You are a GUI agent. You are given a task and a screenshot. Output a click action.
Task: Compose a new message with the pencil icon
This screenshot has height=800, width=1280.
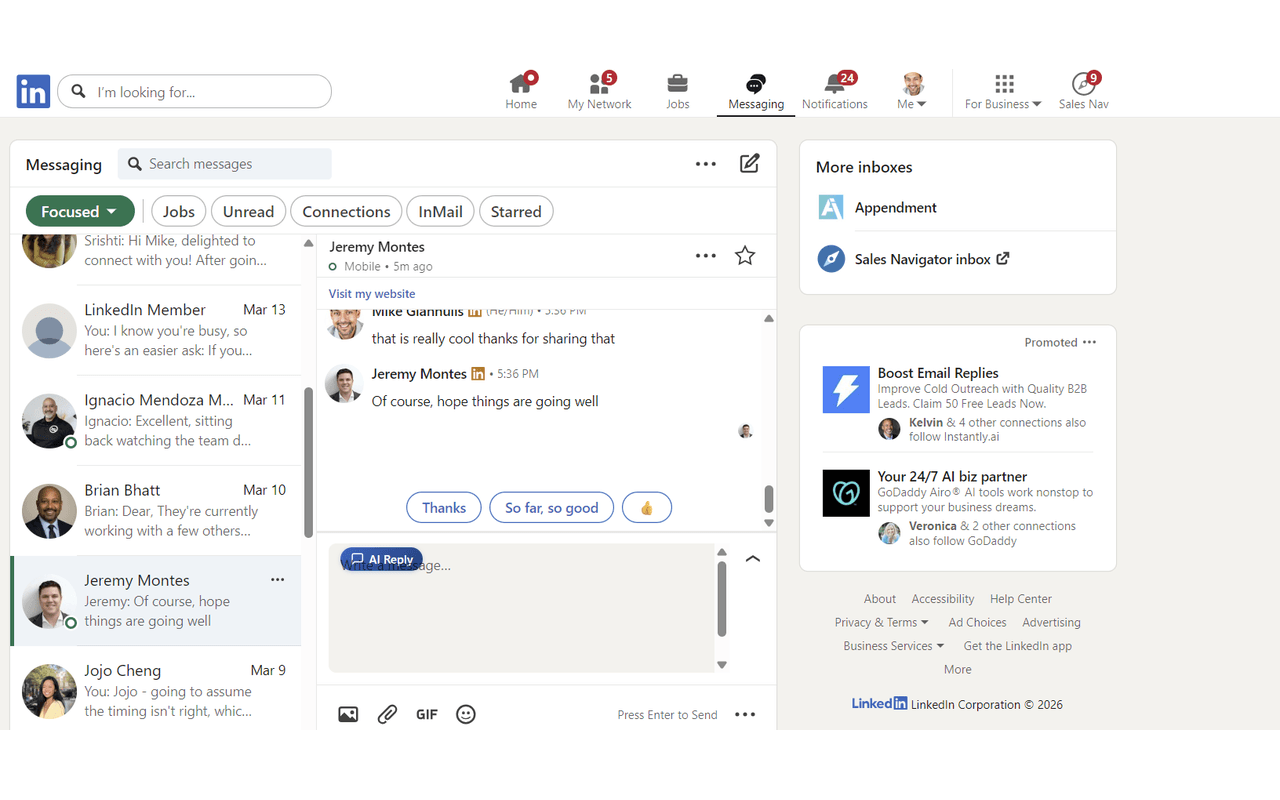pyautogui.click(x=749, y=163)
